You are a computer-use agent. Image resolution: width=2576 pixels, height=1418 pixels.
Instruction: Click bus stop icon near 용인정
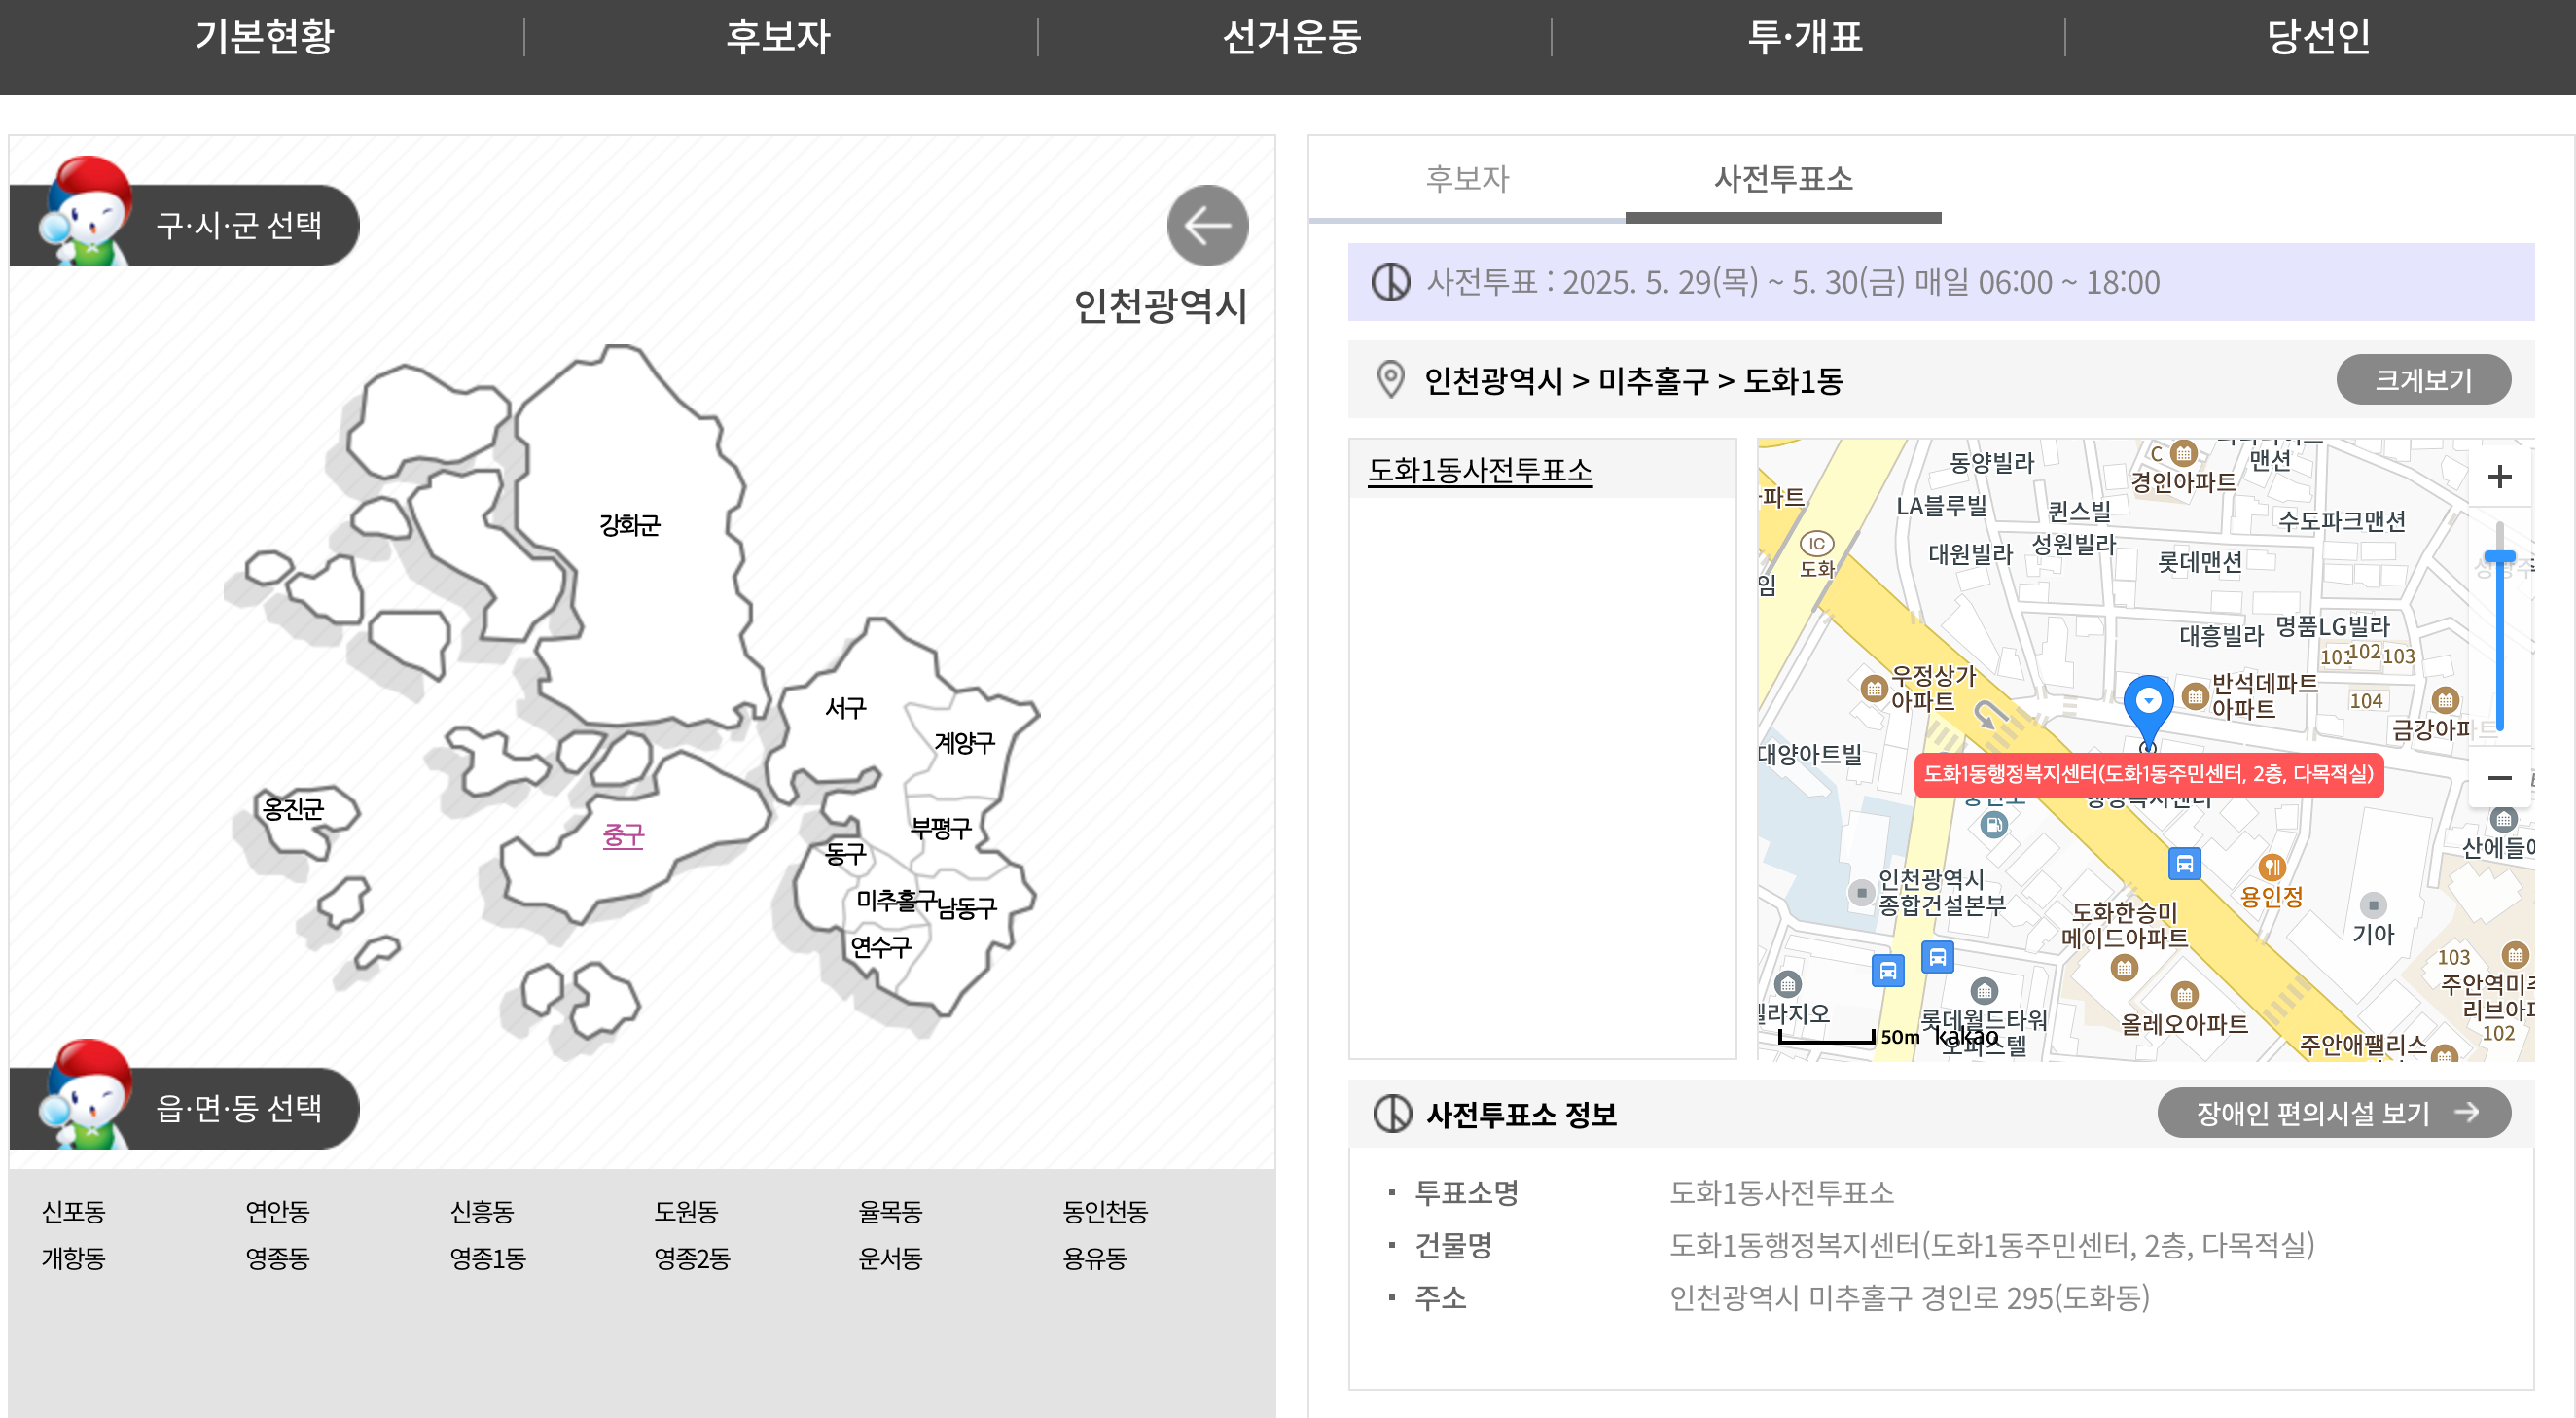2184,863
